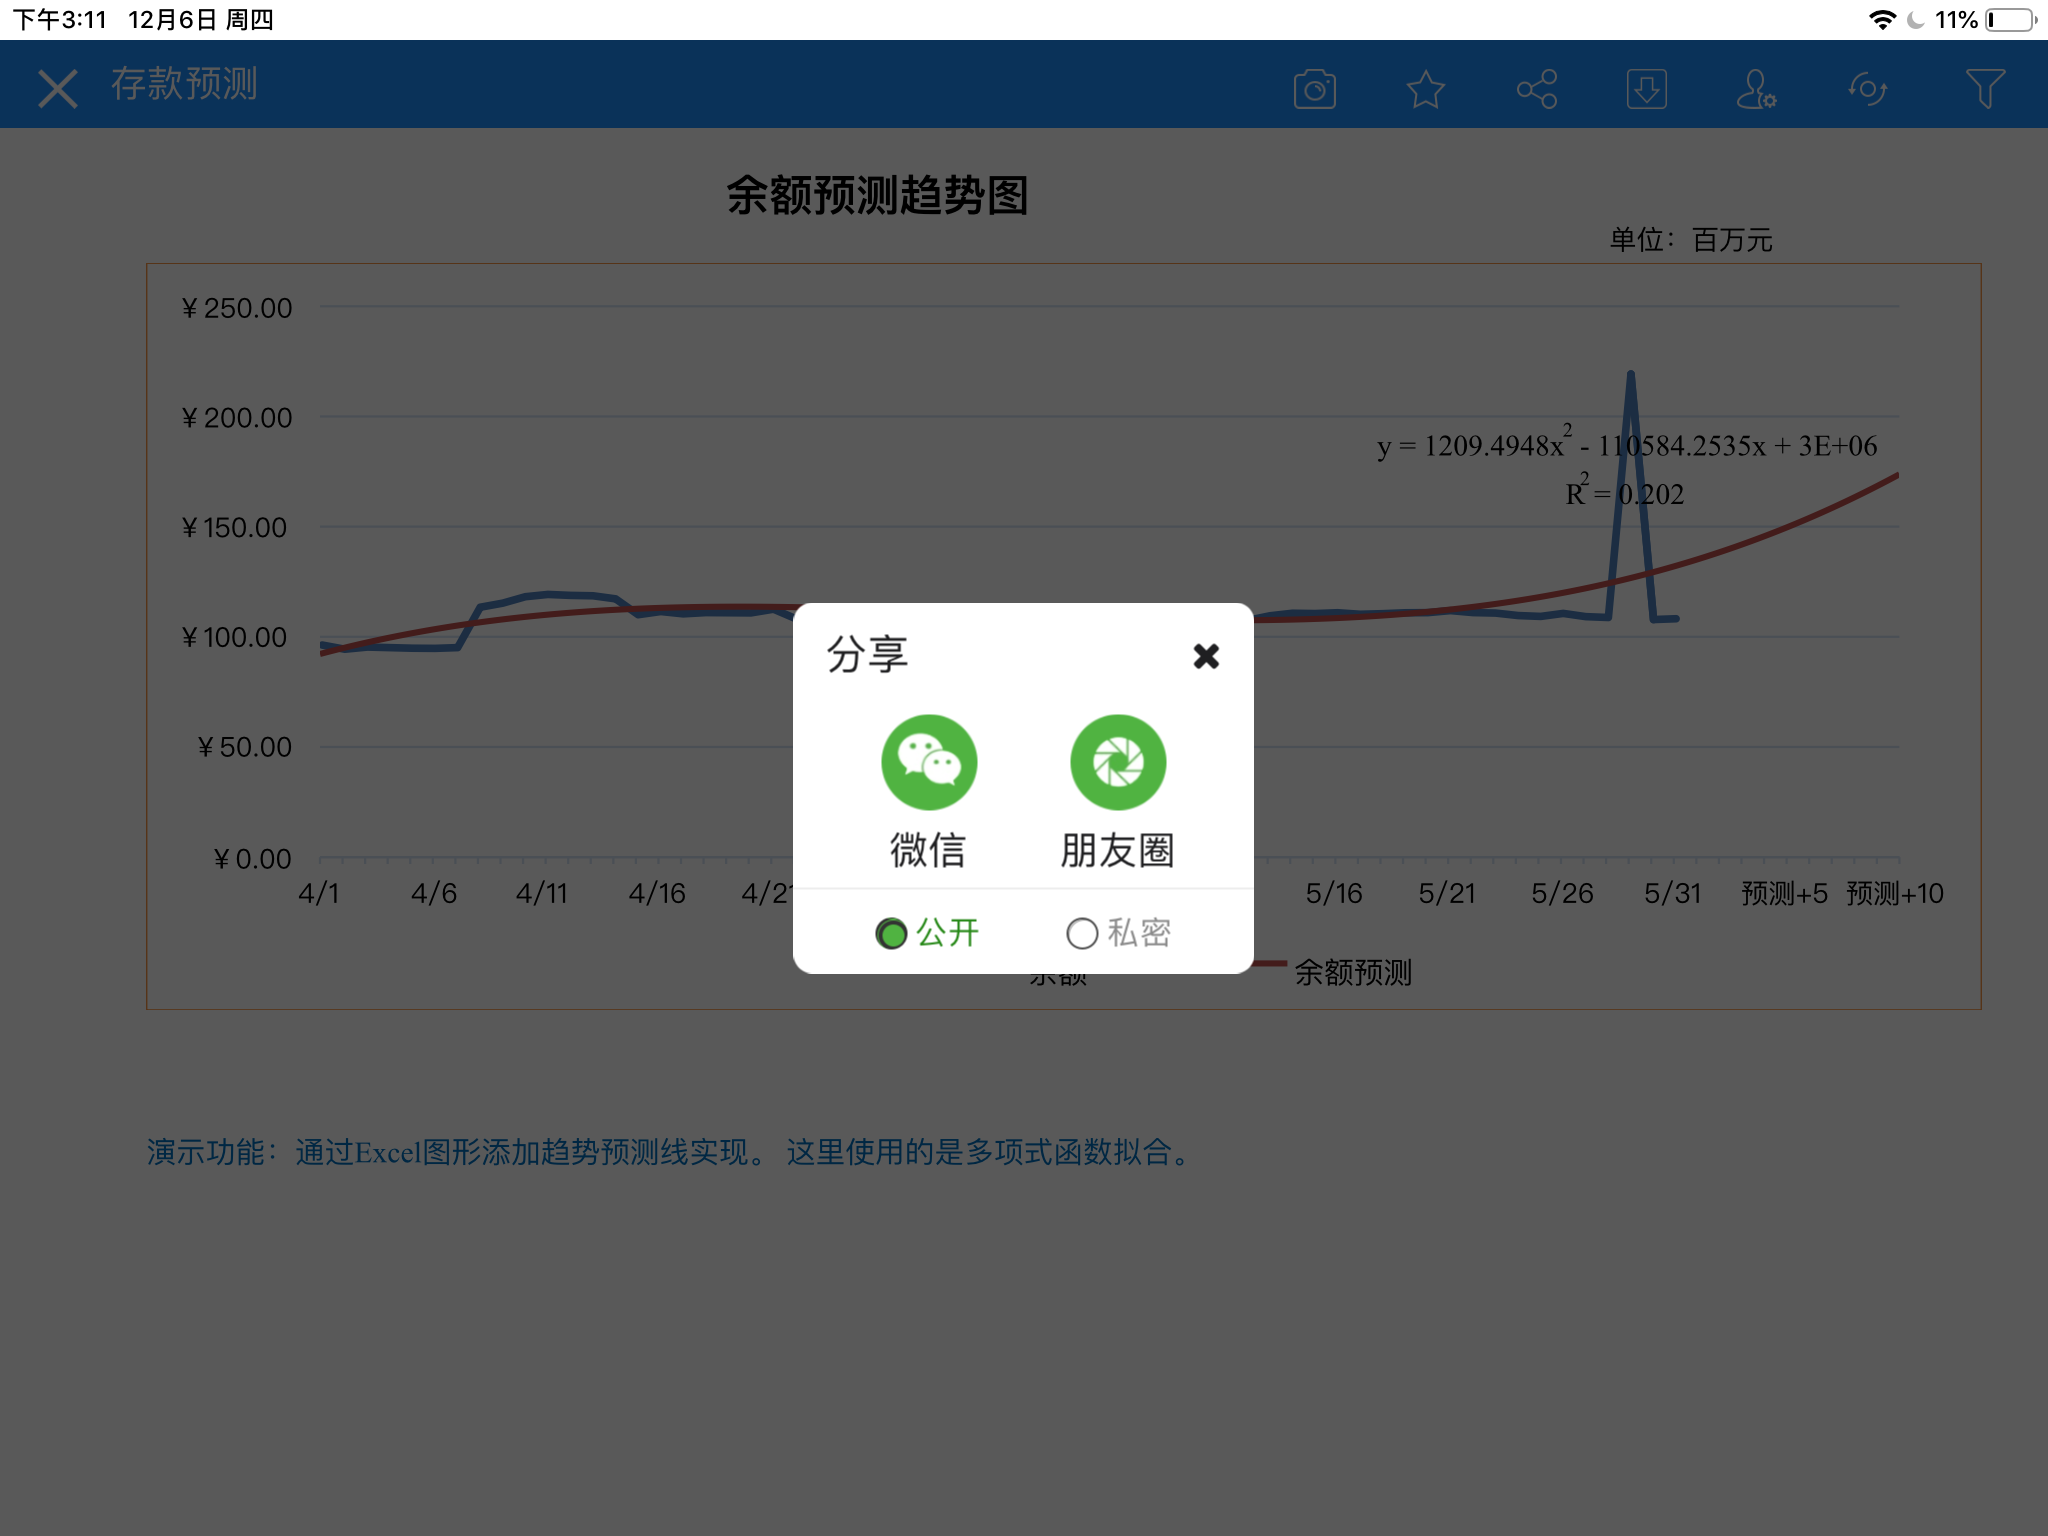Viewport: 2048px width, 1536px height.
Task: Tap the refresh icon in the toolbar
Action: tap(1867, 89)
